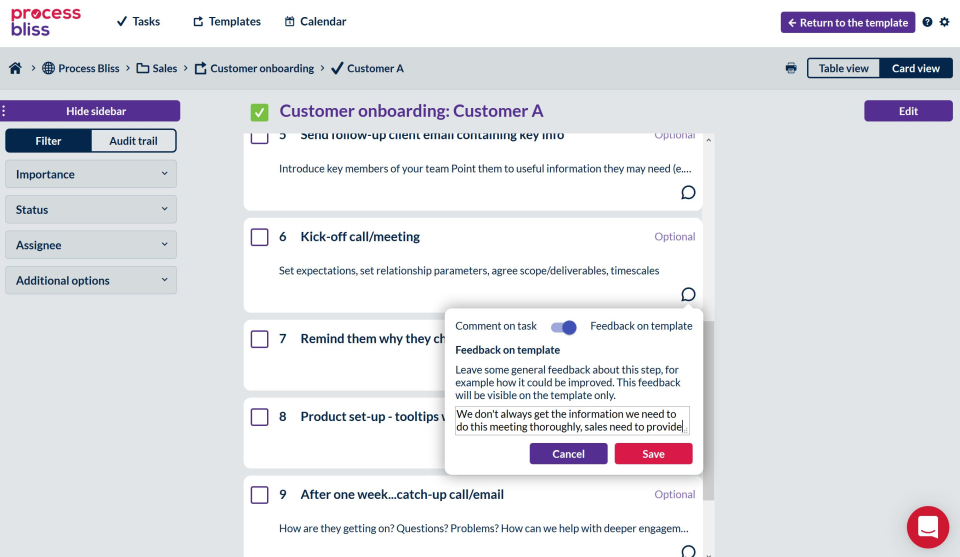Image resolution: width=960 pixels, height=557 pixels.
Task: Cancel the feedback popup
Action: point(568,454)
